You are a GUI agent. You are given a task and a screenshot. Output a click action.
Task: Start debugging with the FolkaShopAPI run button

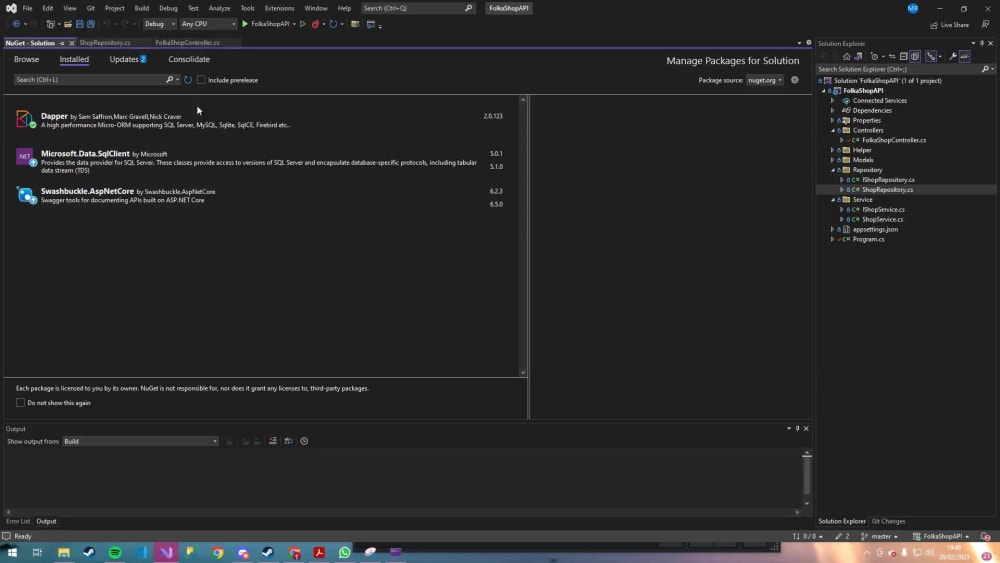[265, 24]
